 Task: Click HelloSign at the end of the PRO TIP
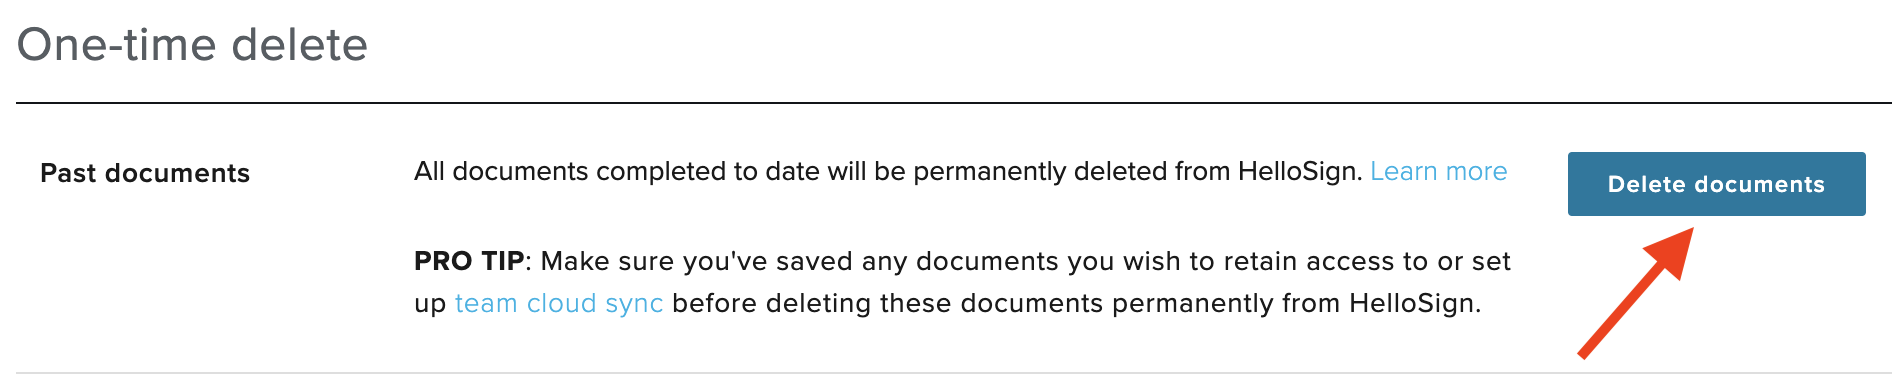coord(1414,304)
